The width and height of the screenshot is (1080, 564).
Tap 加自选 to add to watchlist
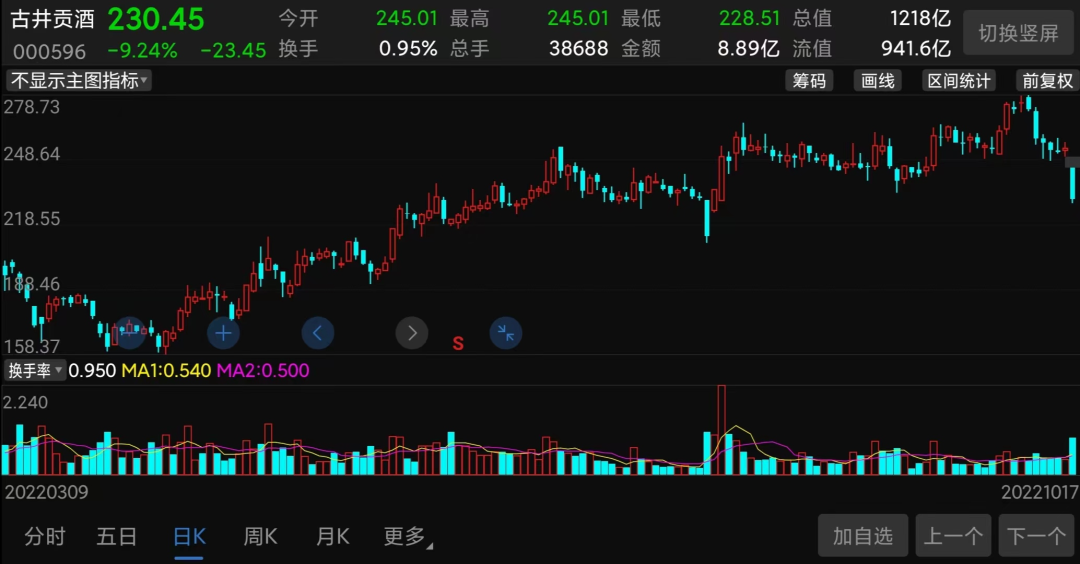(862, 536)
